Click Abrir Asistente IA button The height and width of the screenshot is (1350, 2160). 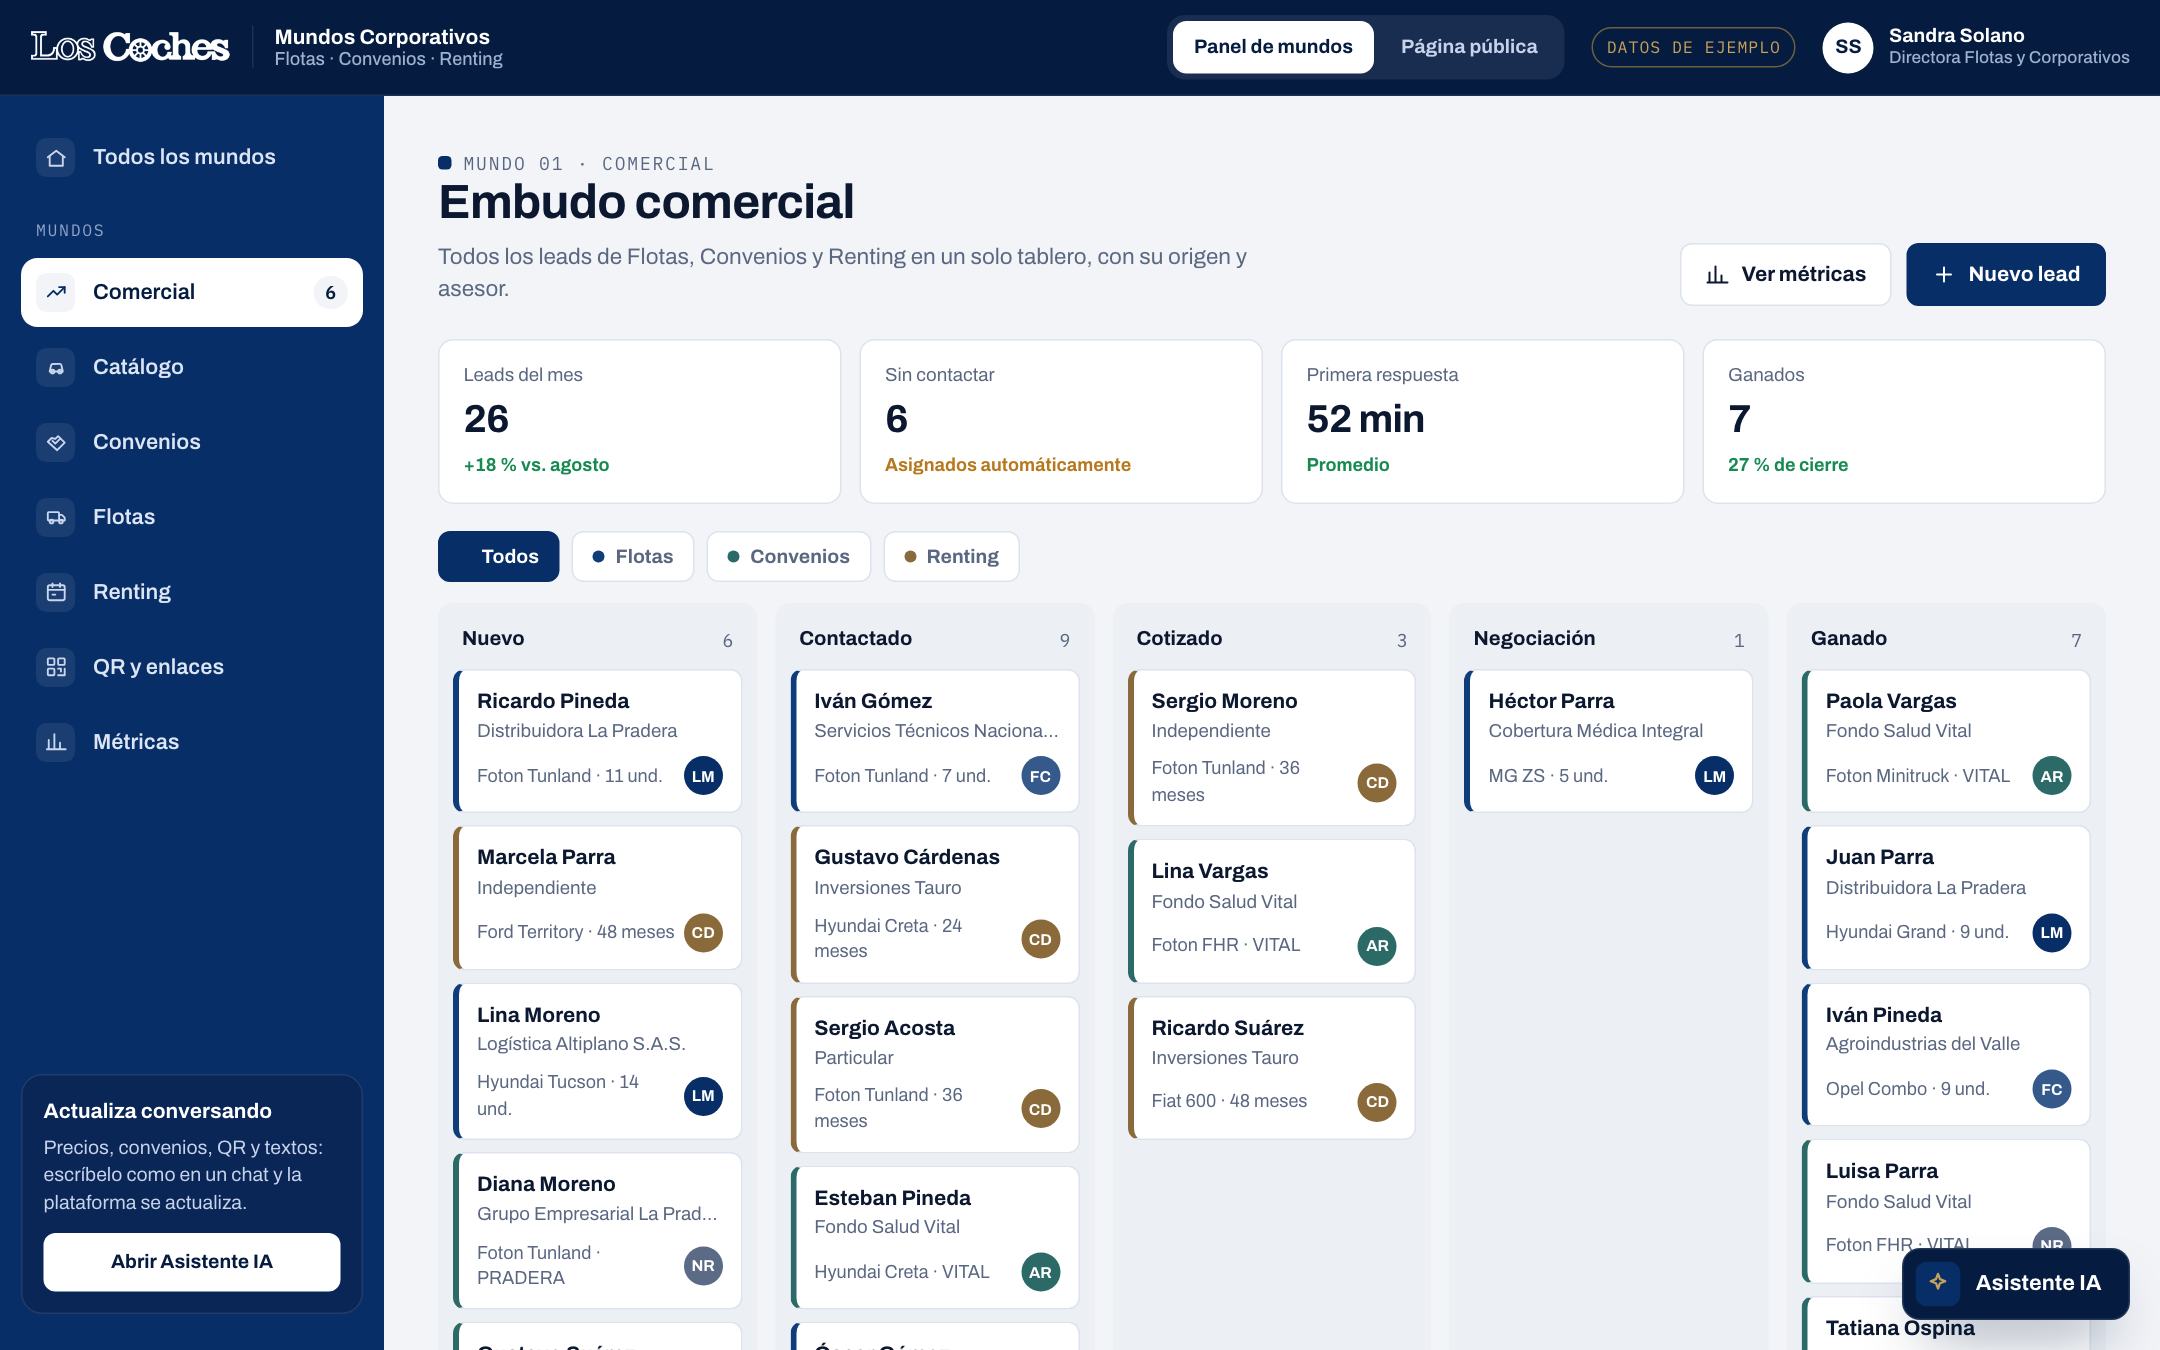click(192, 1262)
